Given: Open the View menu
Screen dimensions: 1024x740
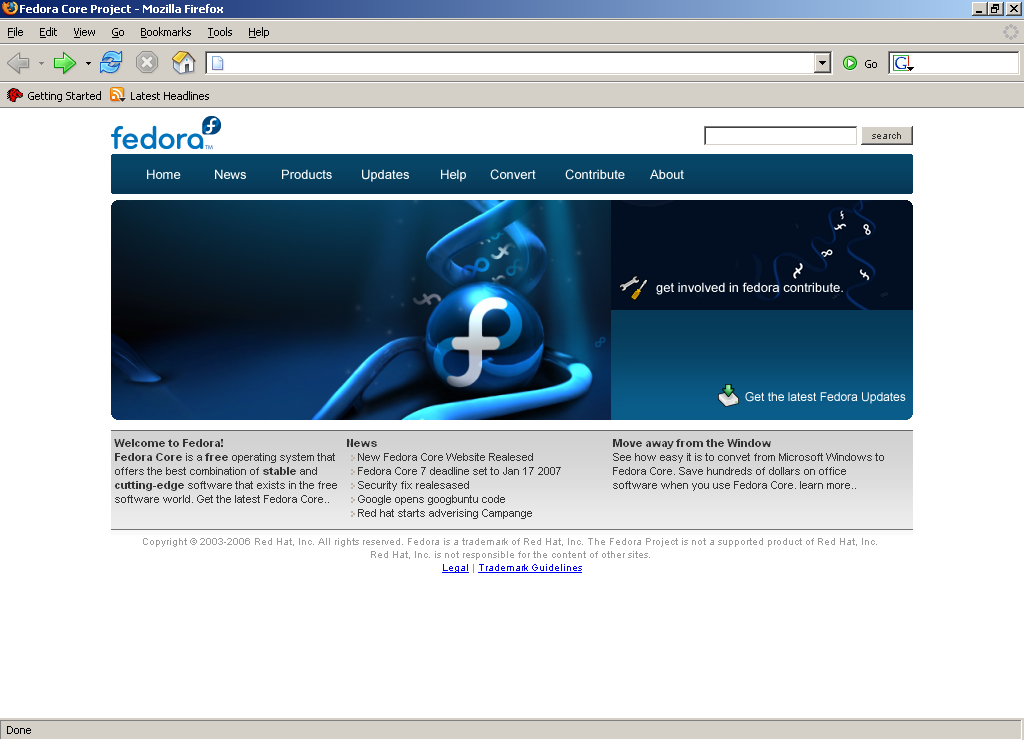Looking at the screenshot, I should [x=84, y=32].
